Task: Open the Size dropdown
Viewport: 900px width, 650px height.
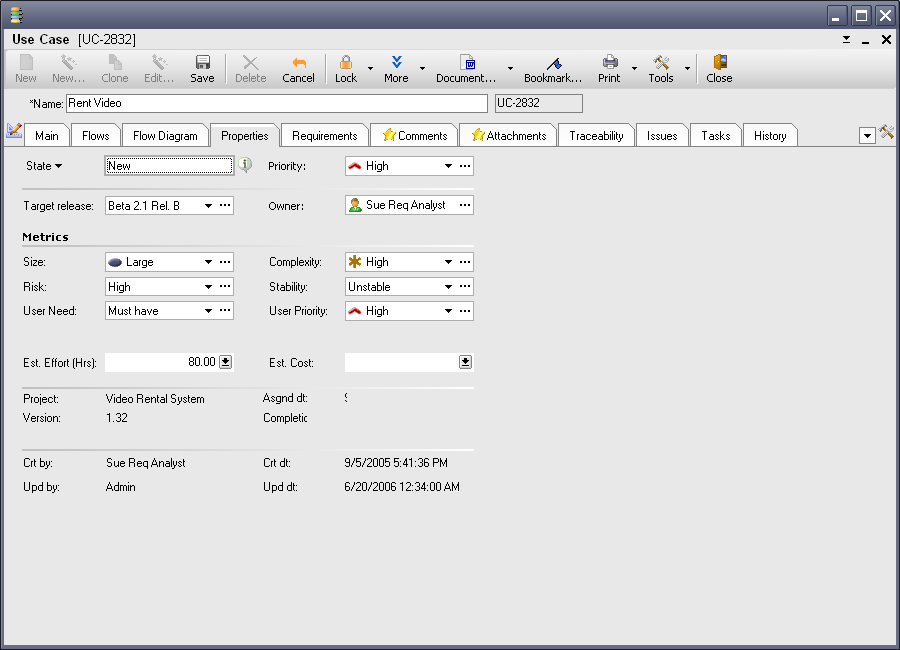Action: pos(208,262)
